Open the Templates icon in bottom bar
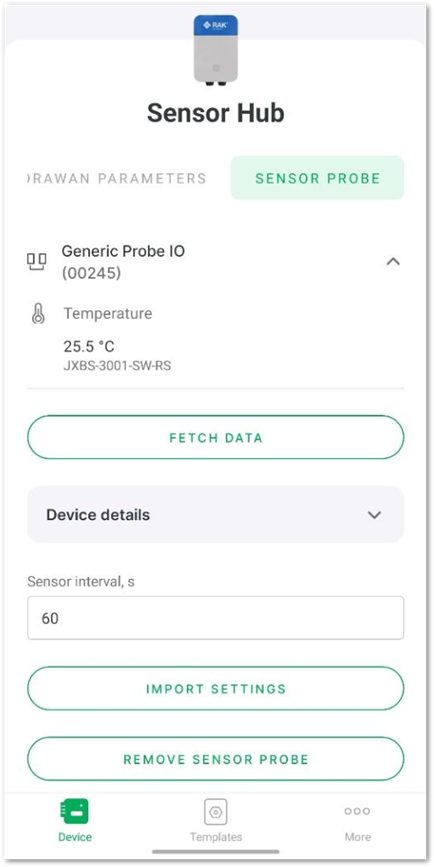The height and width of the screenshot is (867, 434). [216, 812]
